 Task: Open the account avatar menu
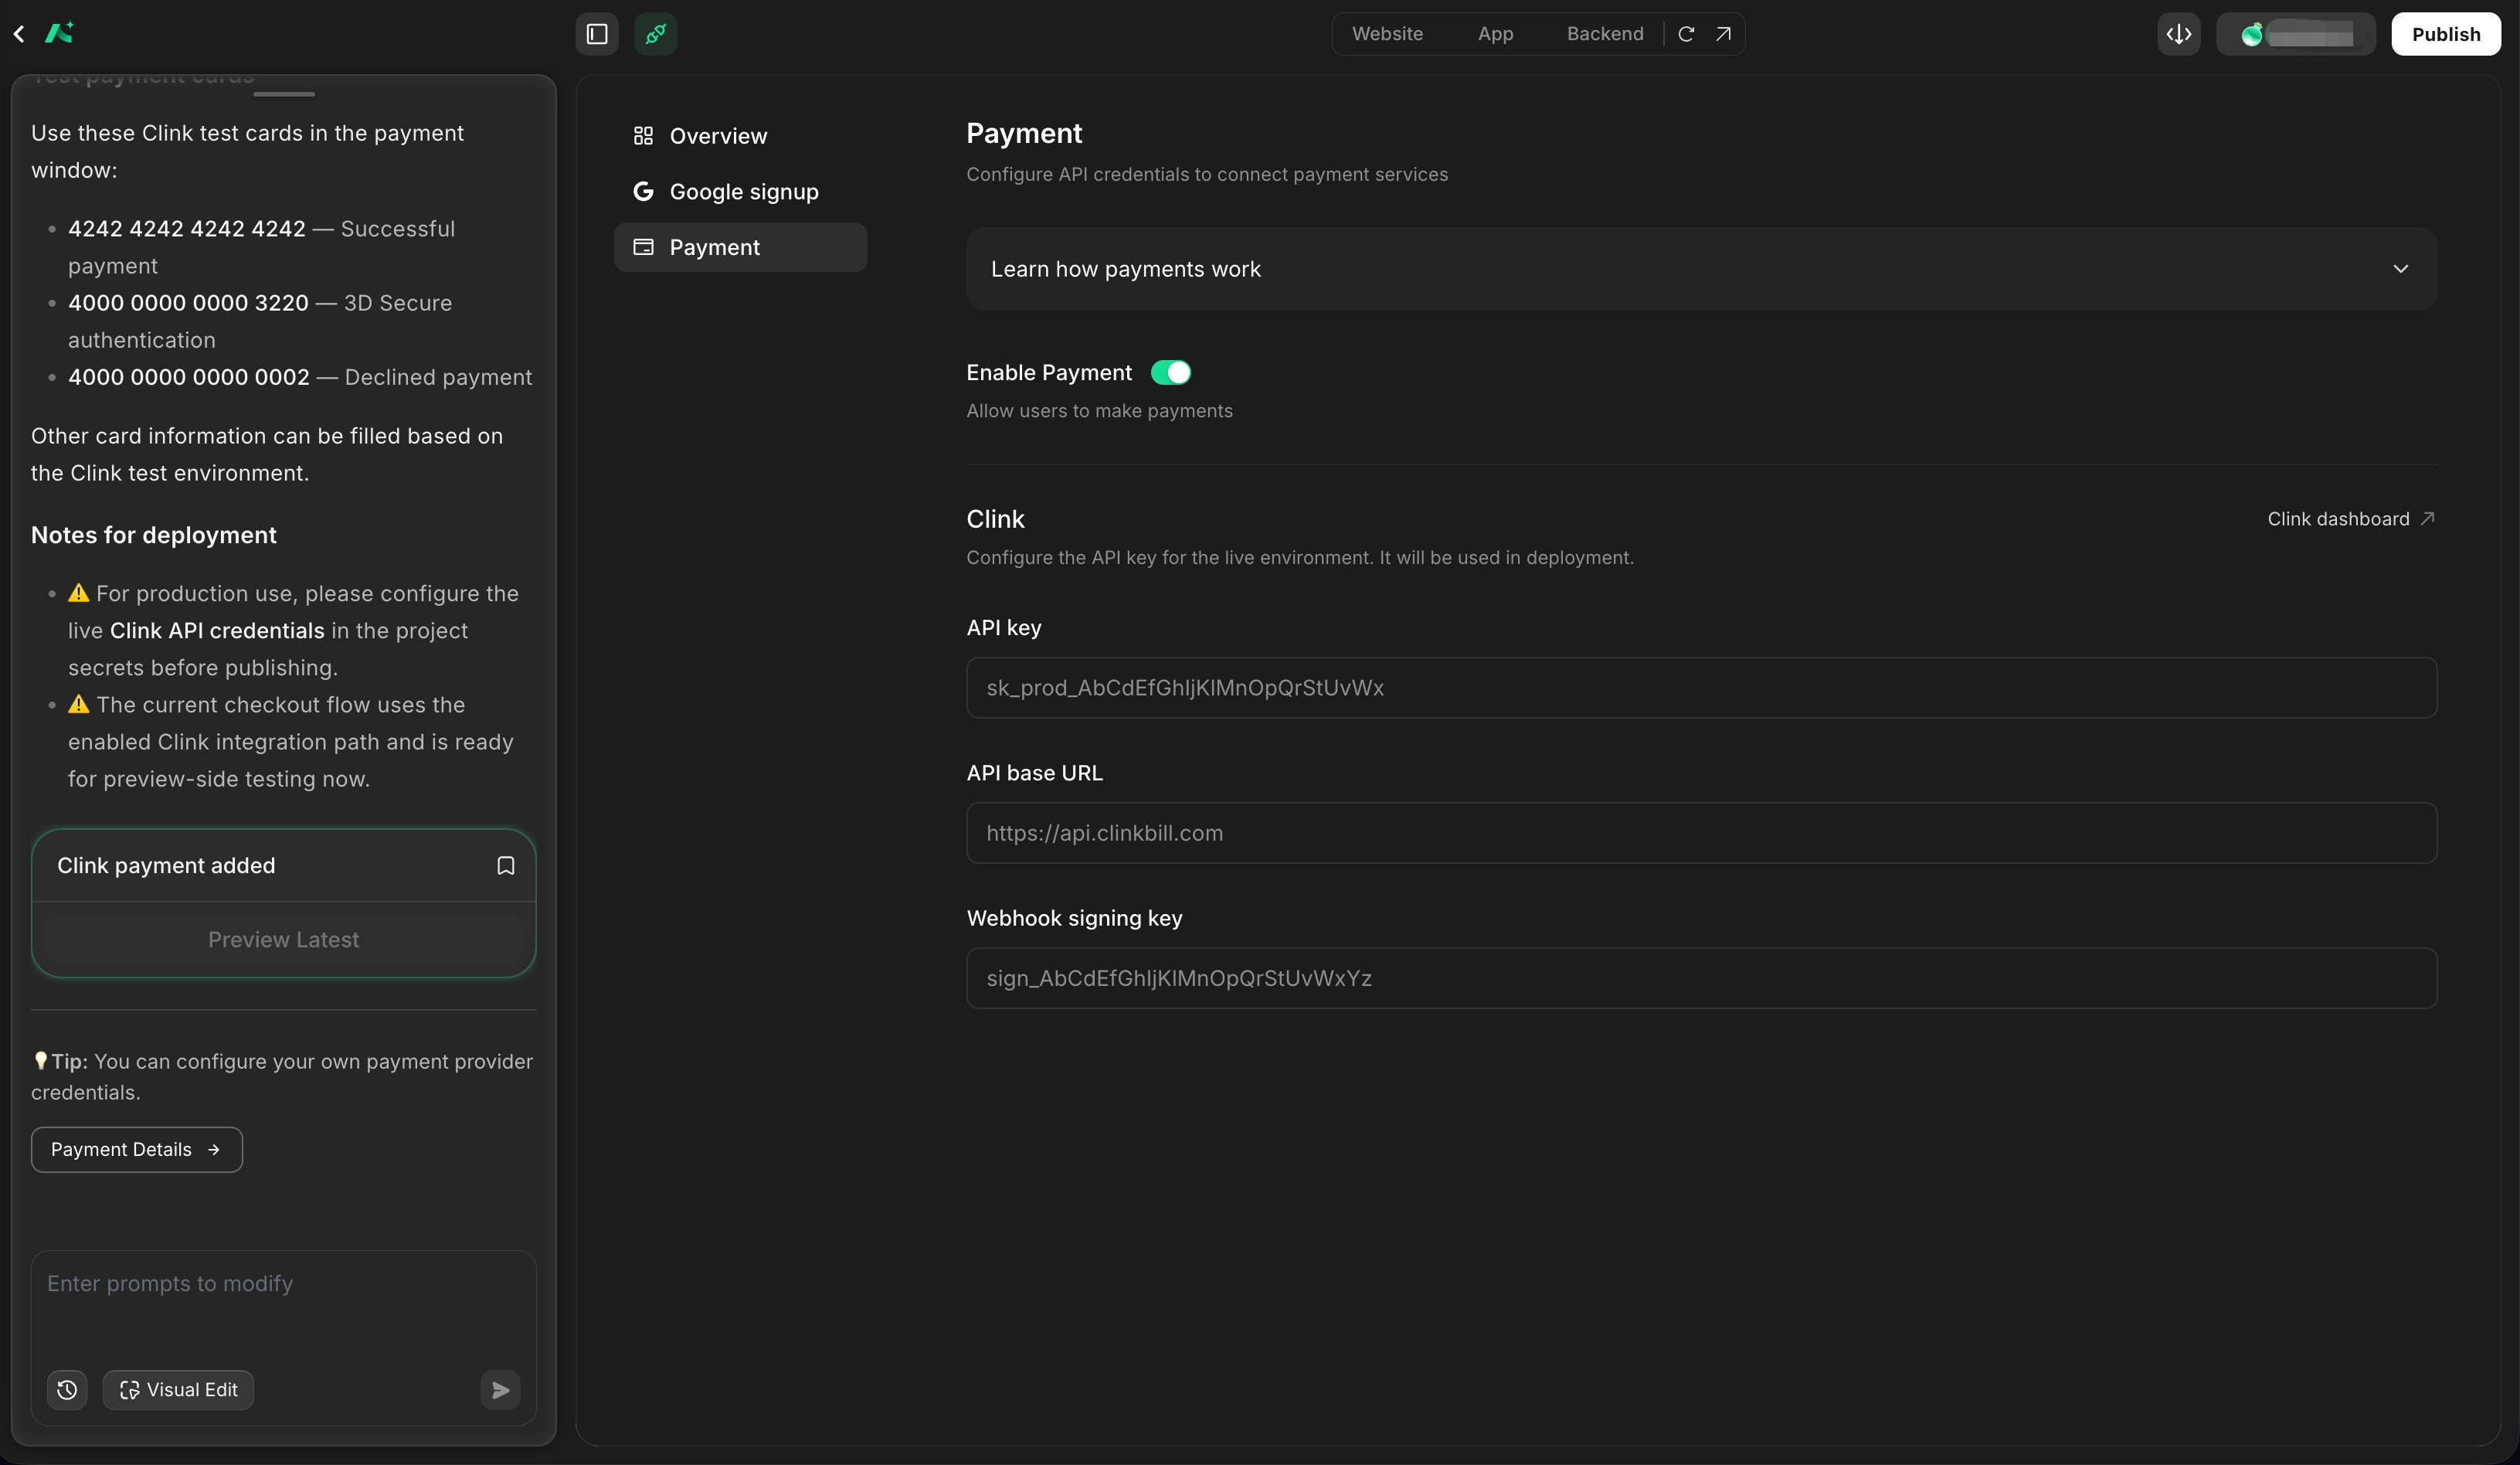[2296, 34]
